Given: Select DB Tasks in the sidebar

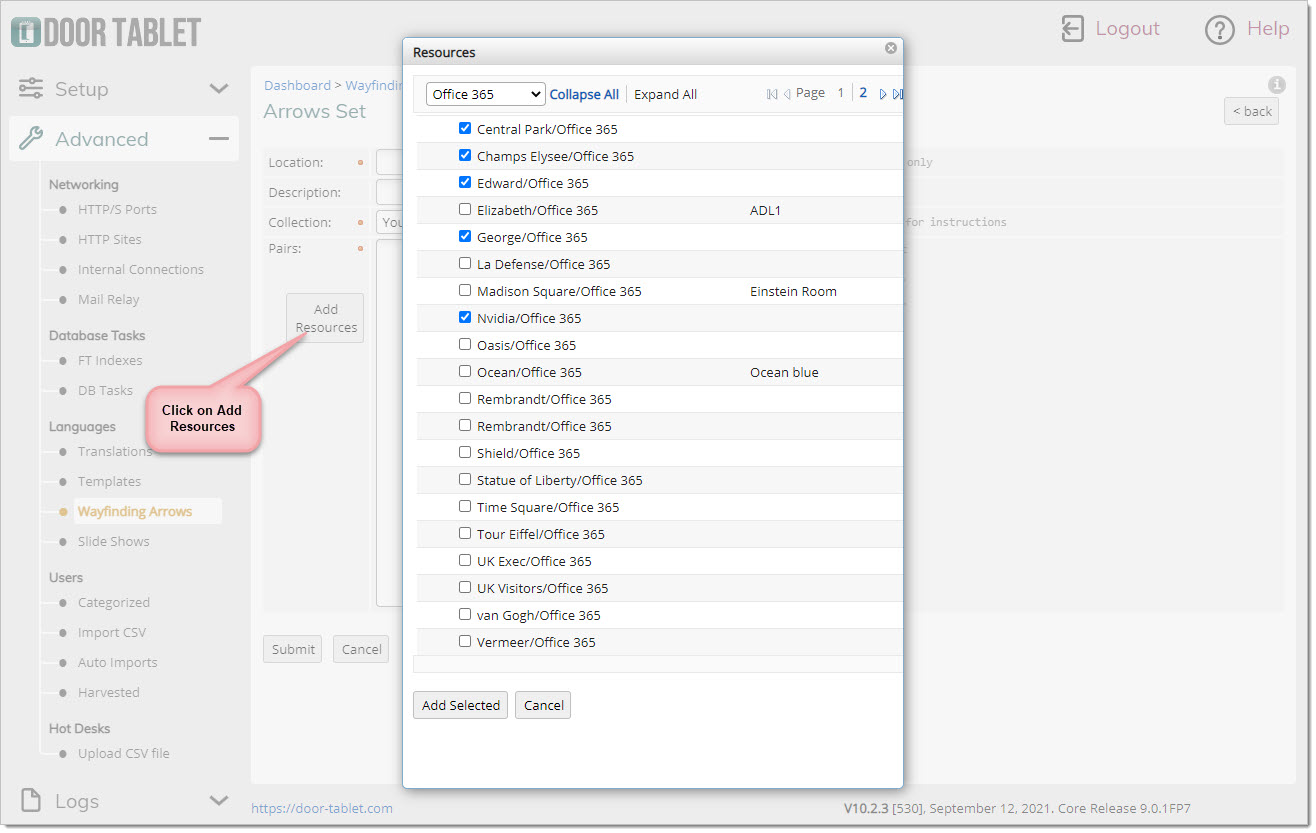Looking at the screenshot, I should [x=105, y=390].
